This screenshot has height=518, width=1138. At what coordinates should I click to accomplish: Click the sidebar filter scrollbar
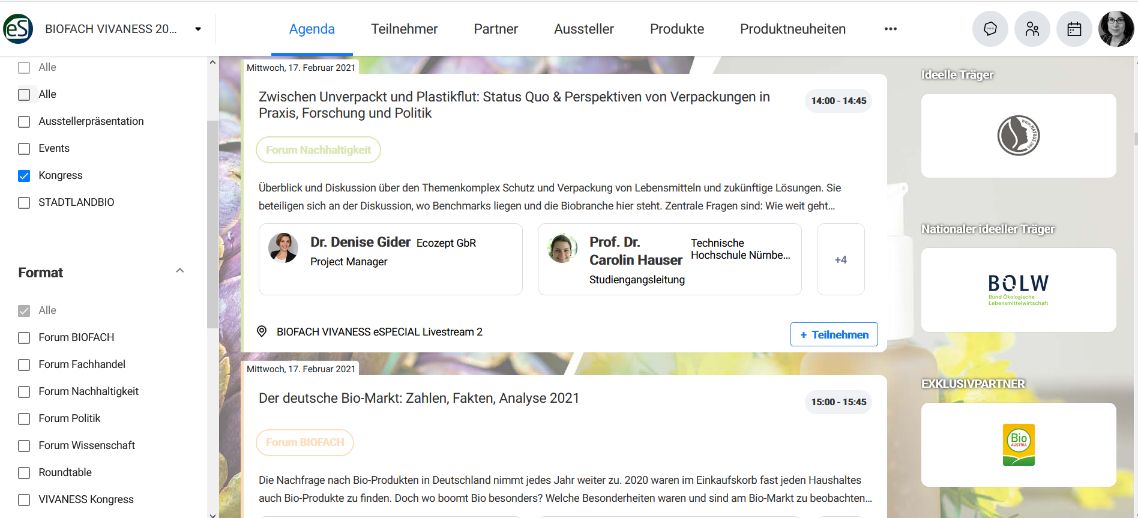pyautogui.click(x=211, y=220)
